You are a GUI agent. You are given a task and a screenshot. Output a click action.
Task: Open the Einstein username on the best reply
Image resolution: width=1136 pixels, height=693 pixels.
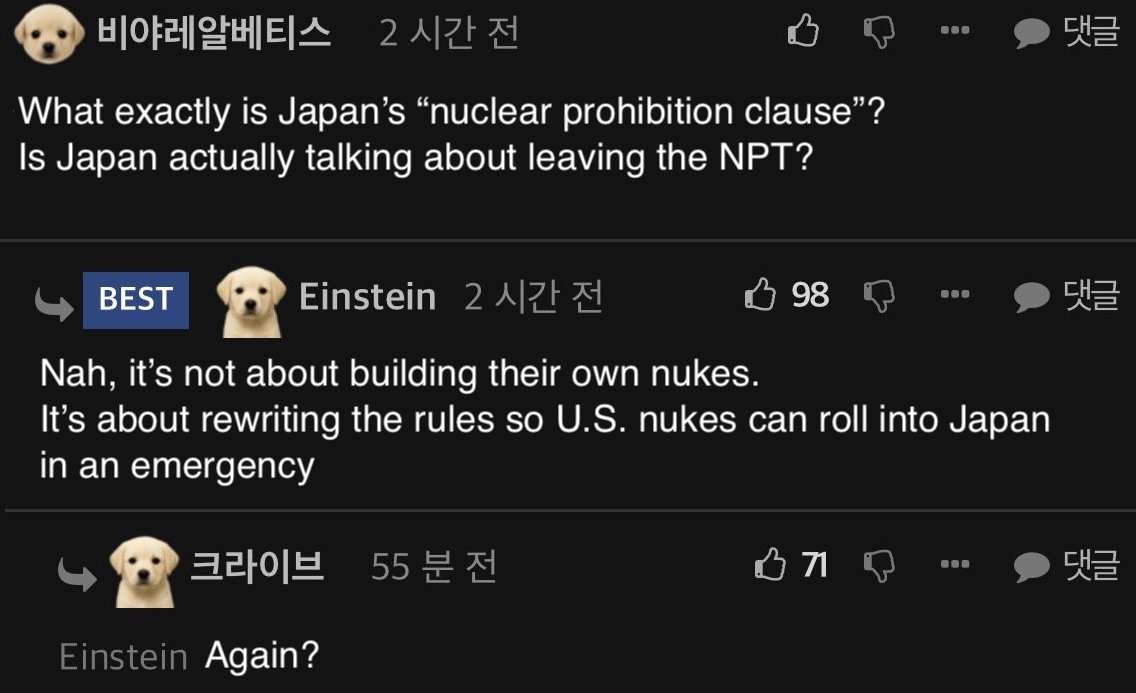[367, 297]
